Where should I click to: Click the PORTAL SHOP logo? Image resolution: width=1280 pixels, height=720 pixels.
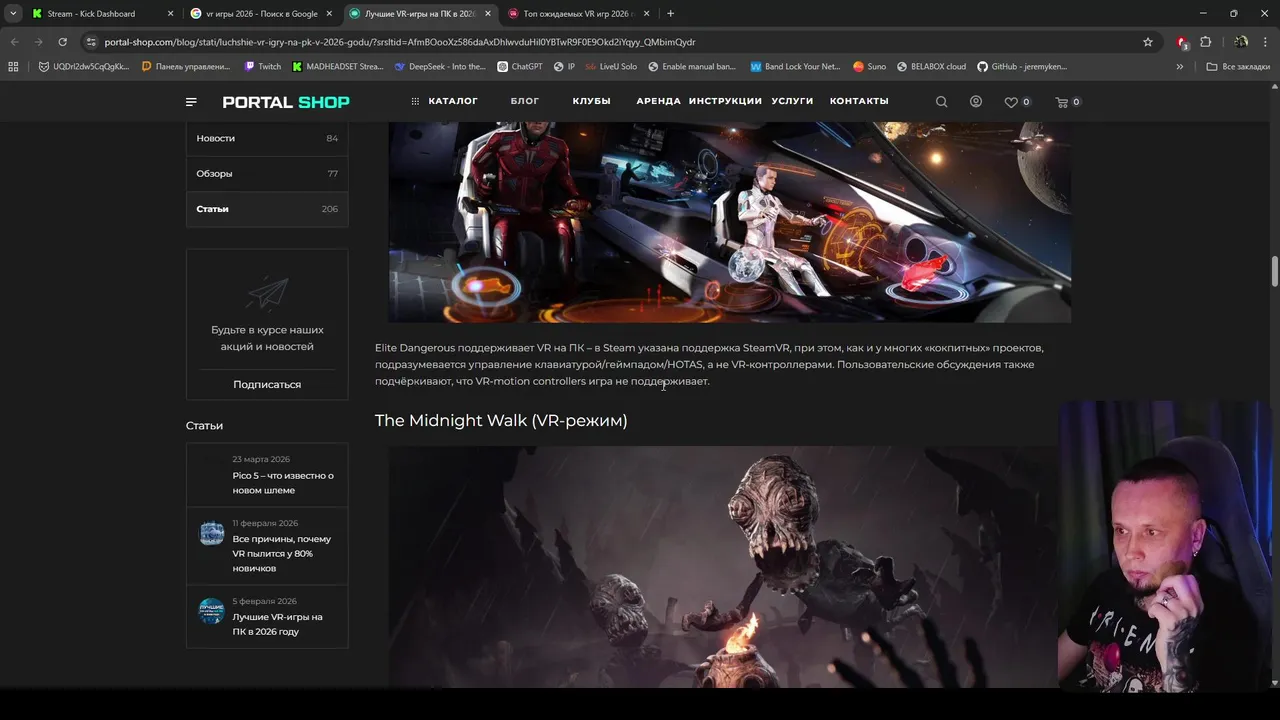[286, 102]
